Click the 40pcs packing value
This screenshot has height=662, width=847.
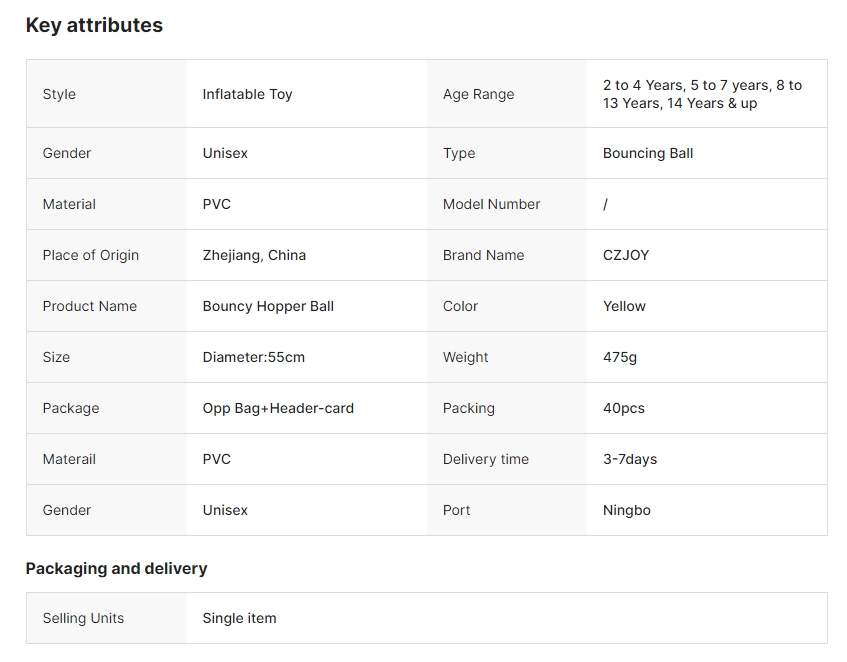coord(623,408)
